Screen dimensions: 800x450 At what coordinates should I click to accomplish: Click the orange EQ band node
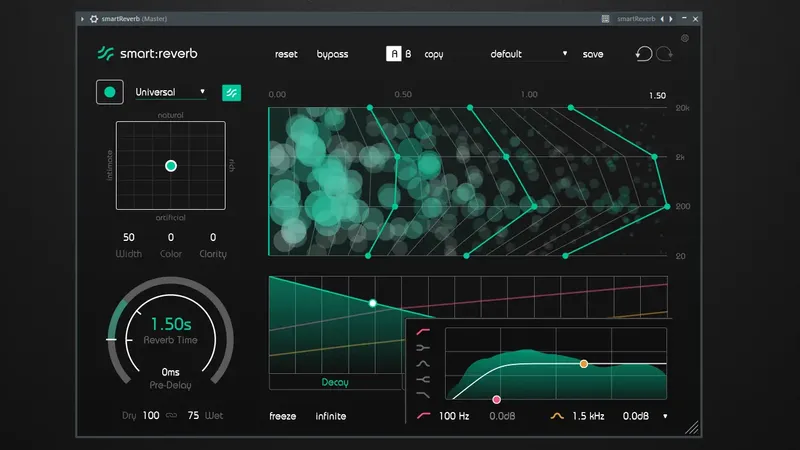(584, 364)
